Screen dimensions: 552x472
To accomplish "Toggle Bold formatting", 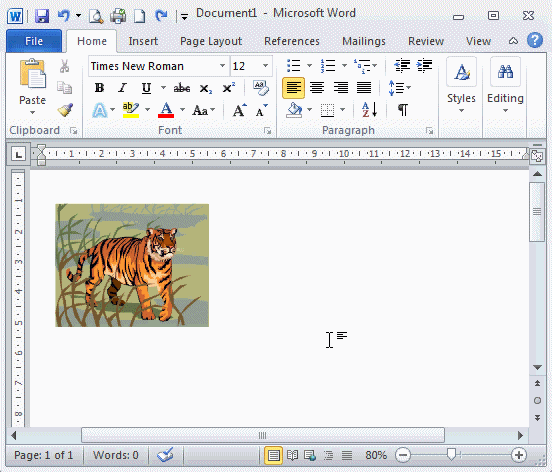I will pos(99,88).
